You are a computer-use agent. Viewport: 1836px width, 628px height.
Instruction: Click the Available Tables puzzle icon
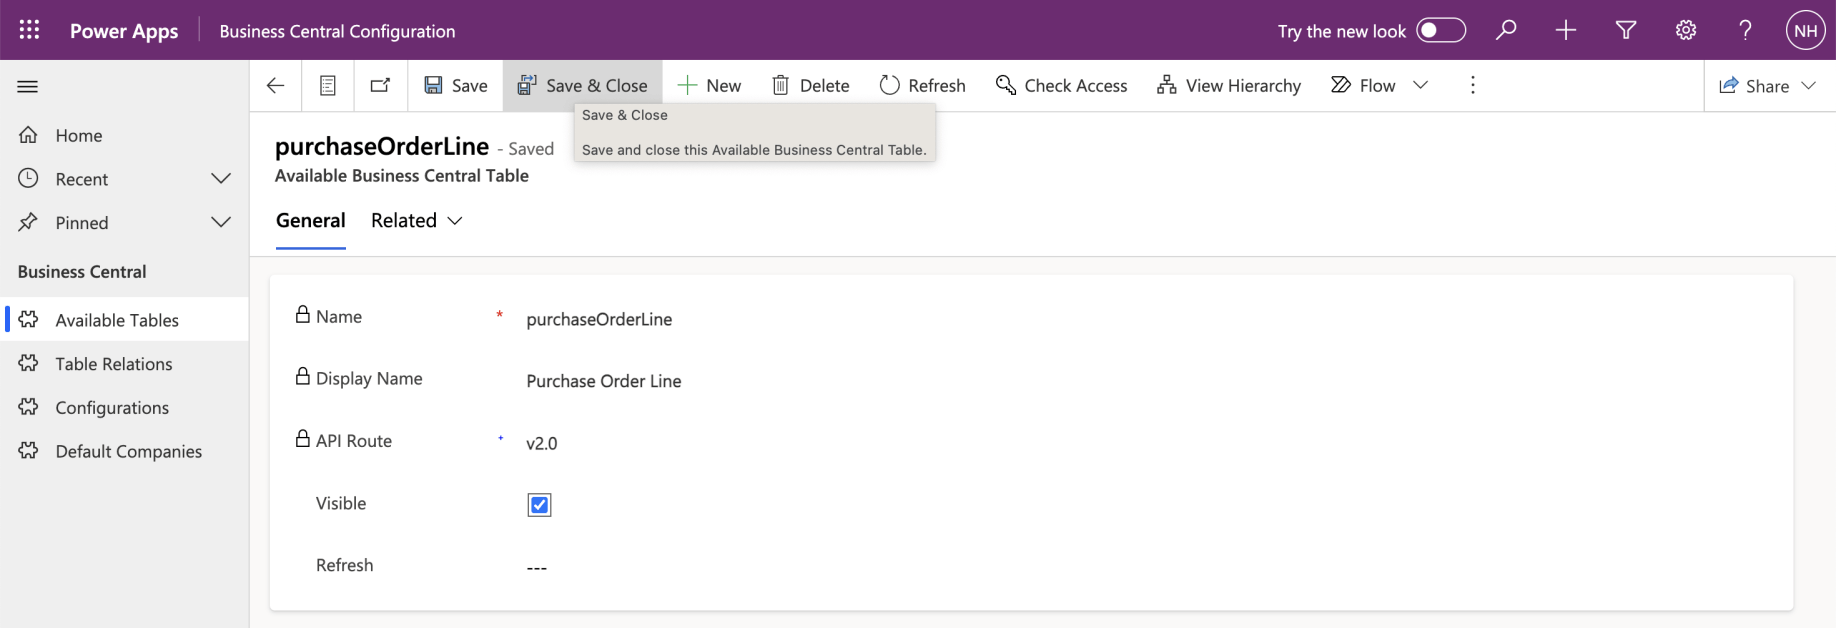29,319
